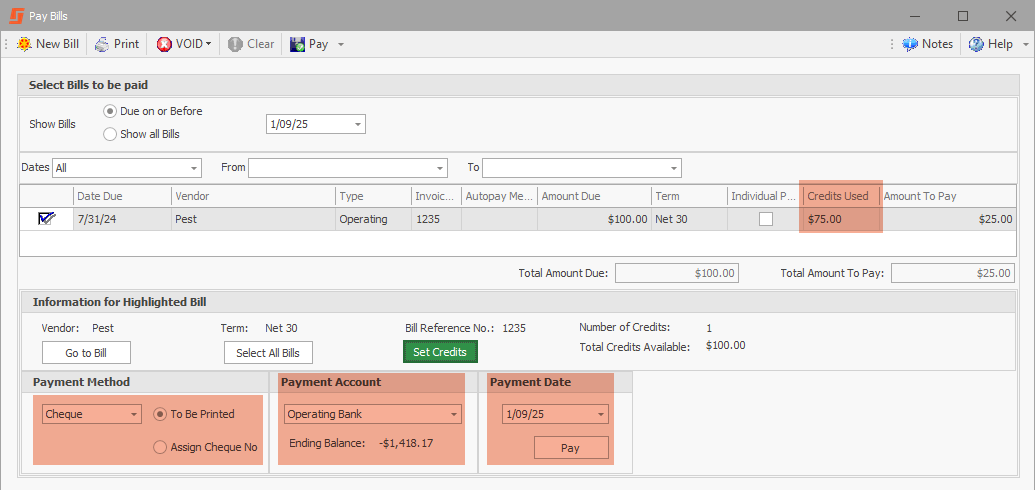Expand the Operating Bank account dropdown
The image size is (1035, 490).
pyautogui.click(x=454, y=414)
